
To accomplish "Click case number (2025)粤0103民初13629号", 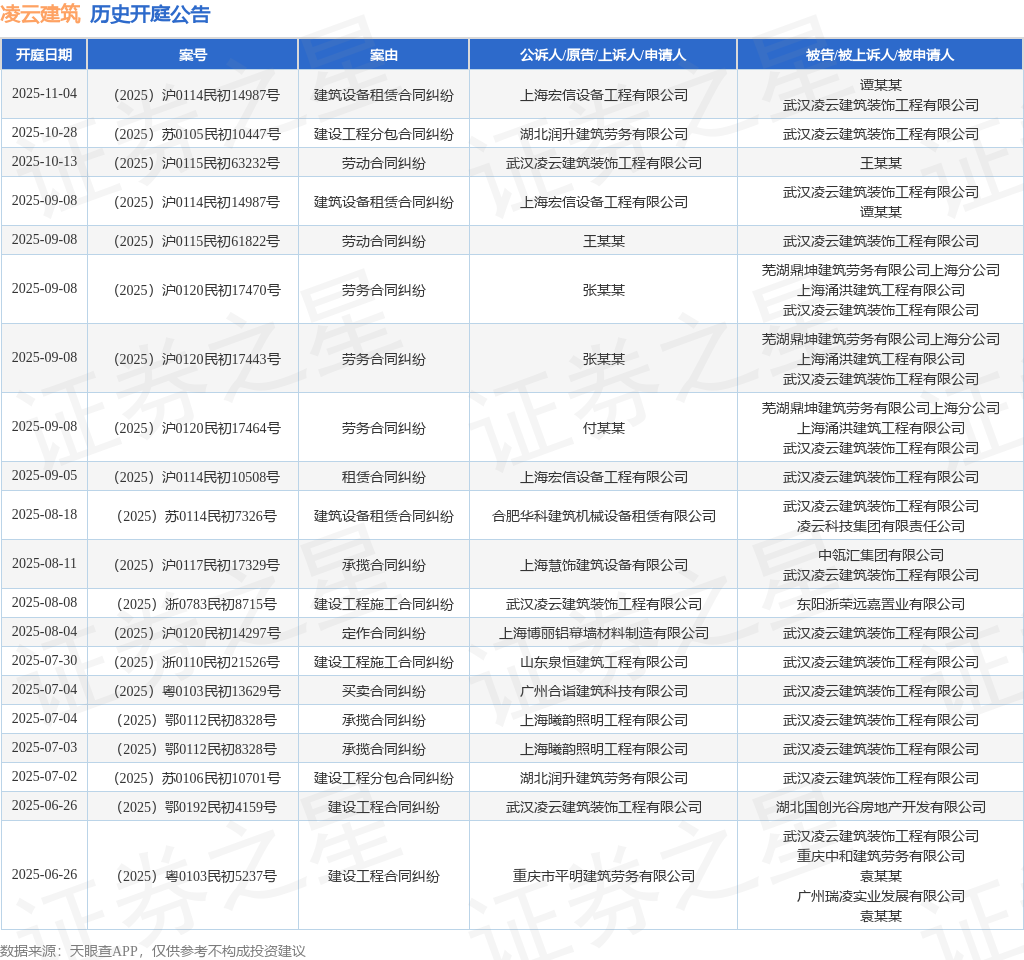I will (197, 692).
